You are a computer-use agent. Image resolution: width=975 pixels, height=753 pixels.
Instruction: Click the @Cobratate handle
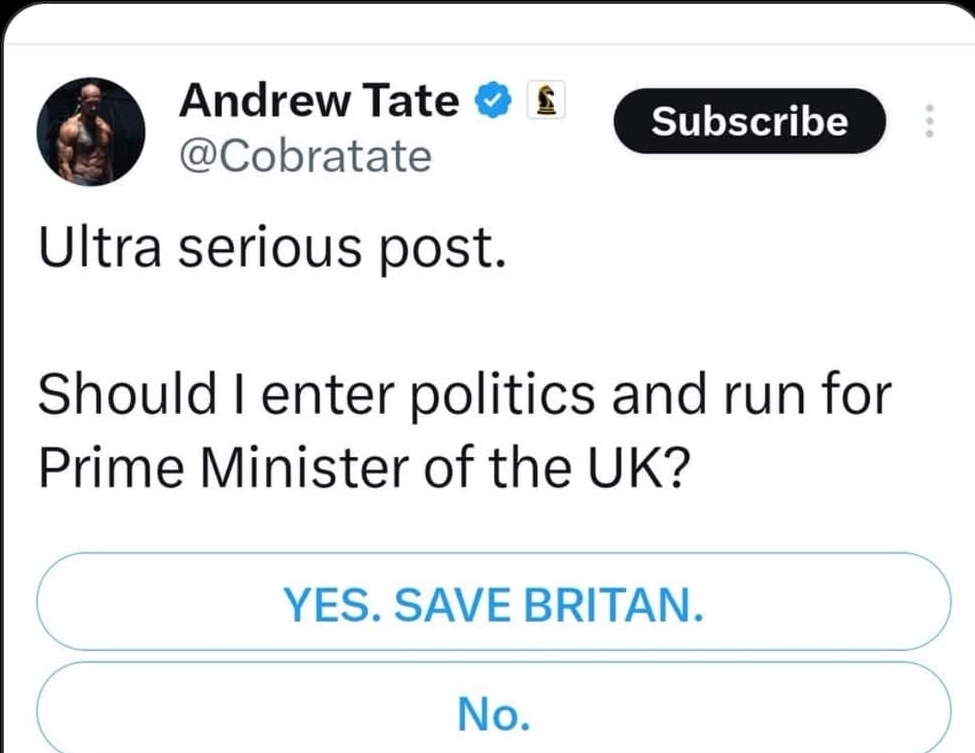pos(305,155)
